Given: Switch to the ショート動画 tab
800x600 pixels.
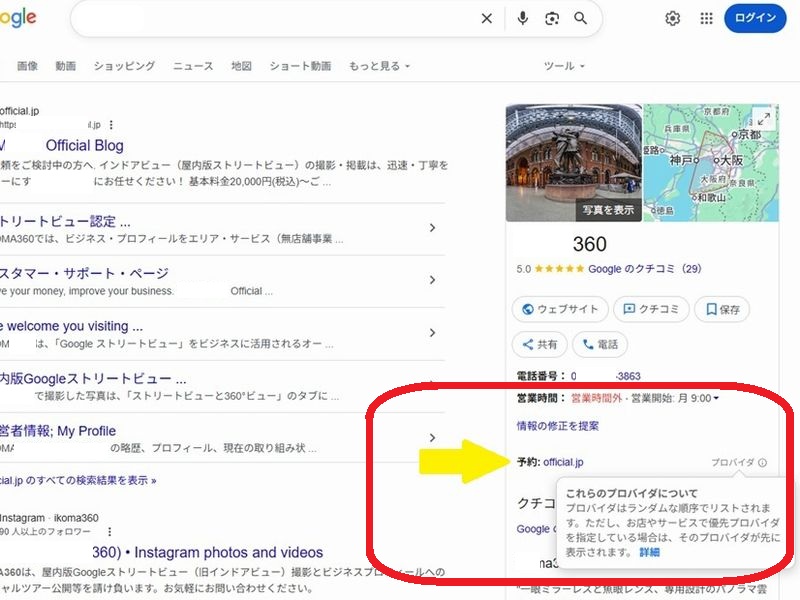Looking at the screenshot, I should pos(300,66).
